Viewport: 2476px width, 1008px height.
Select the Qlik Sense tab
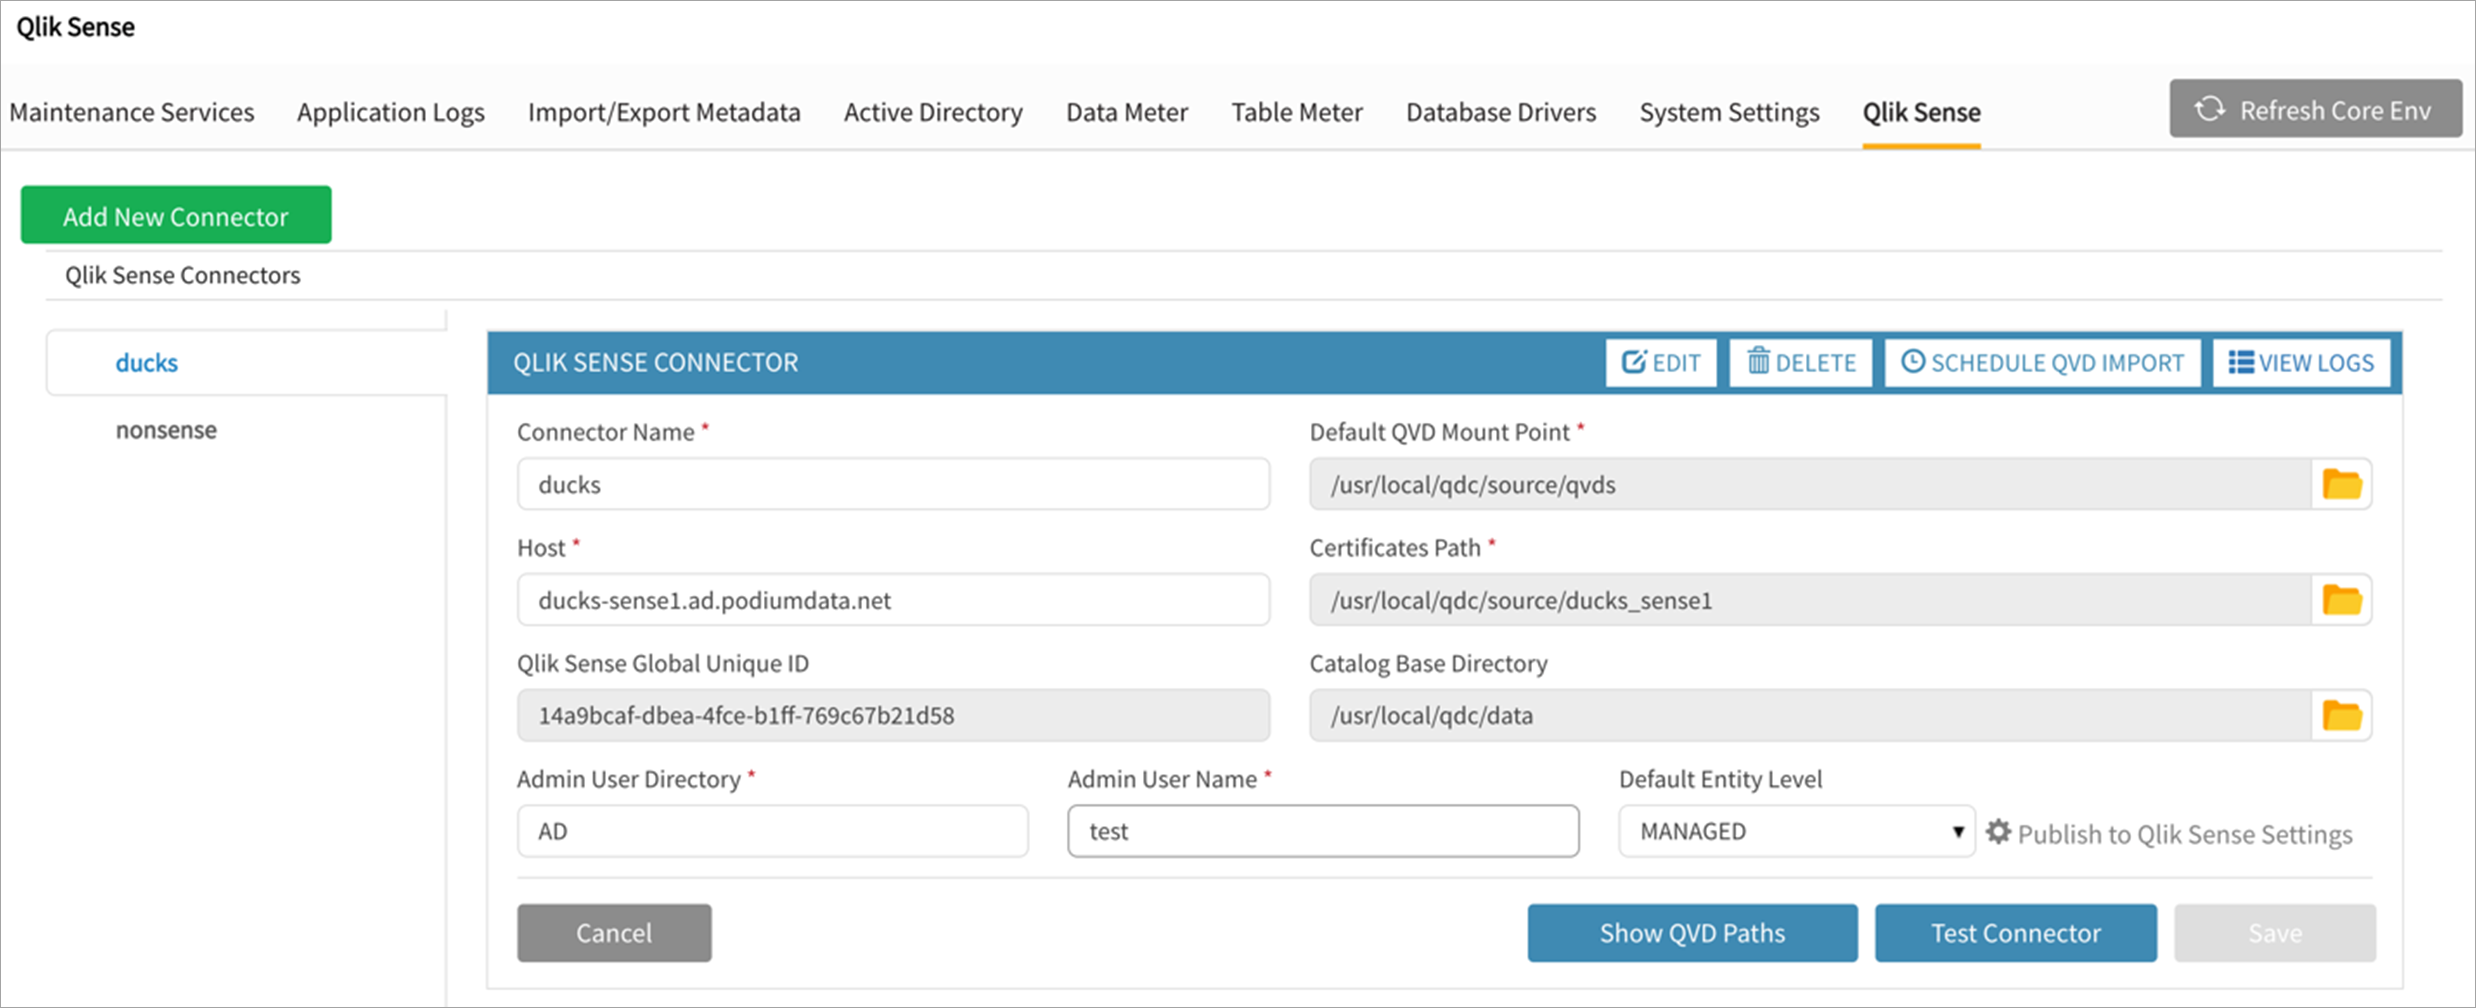pos(1921,112)
